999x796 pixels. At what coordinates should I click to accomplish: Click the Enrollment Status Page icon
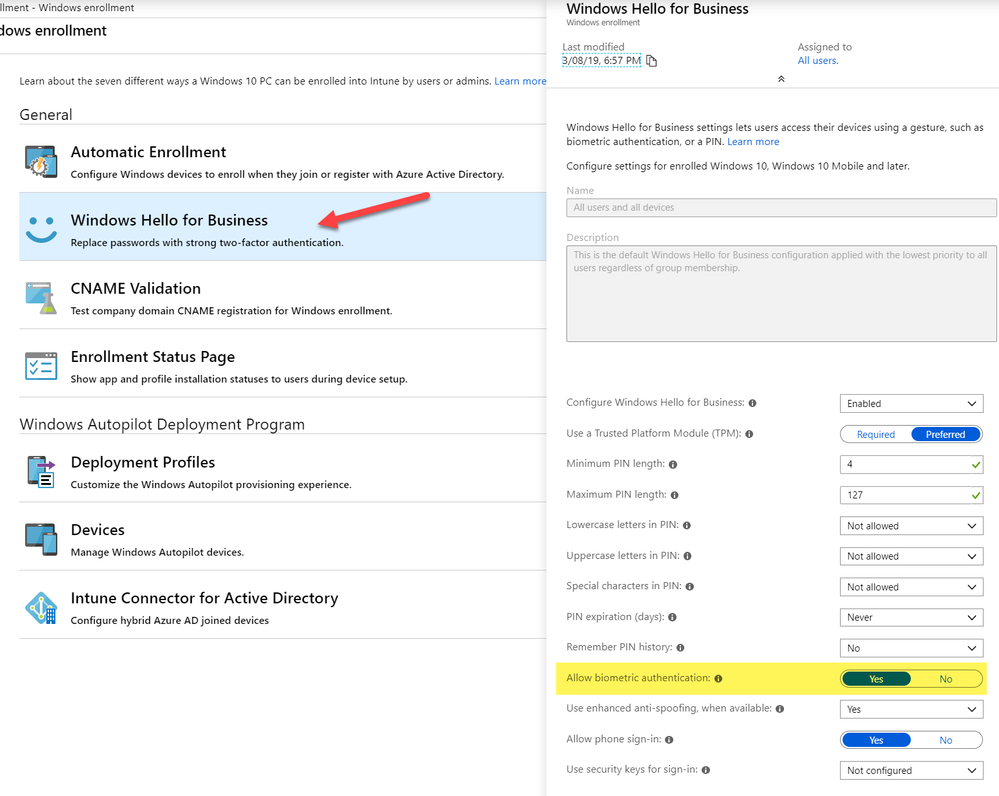(x=41, y=366)
